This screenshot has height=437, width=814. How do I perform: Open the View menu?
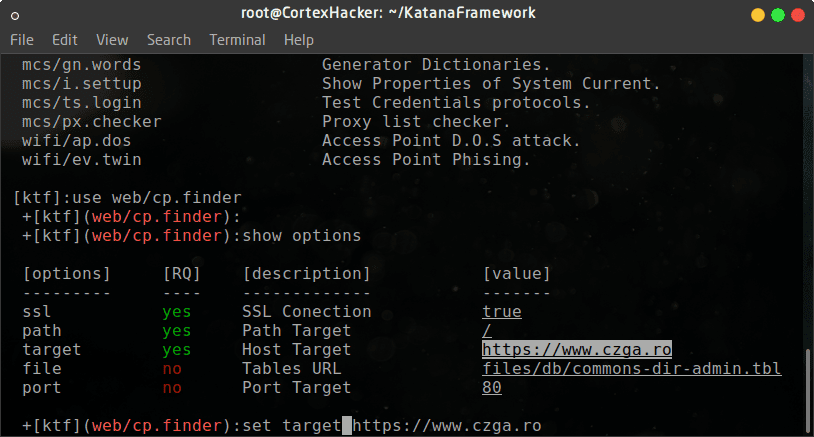(112, 40)
